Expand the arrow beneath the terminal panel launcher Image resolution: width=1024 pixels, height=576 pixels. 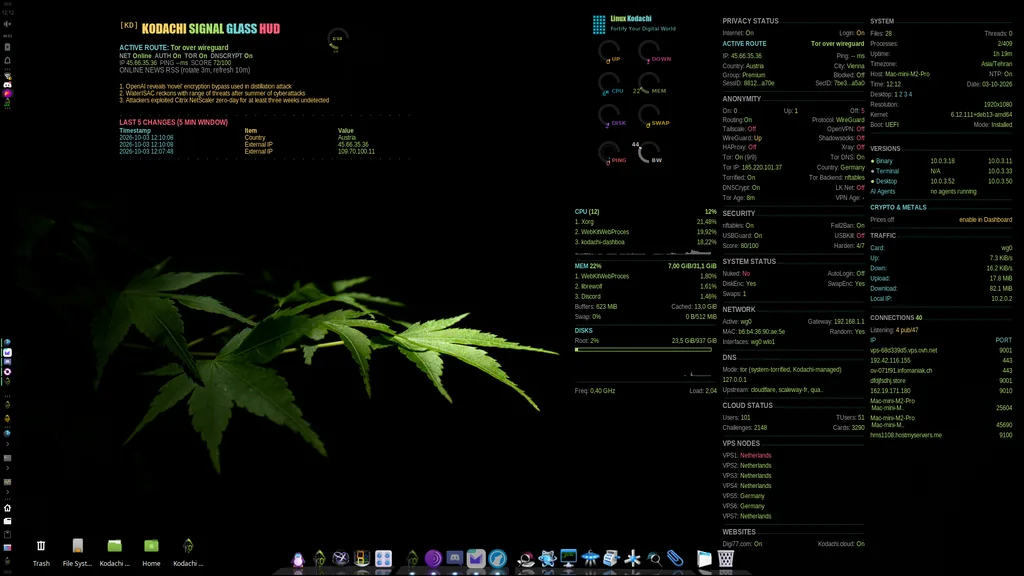pos(7,468)
